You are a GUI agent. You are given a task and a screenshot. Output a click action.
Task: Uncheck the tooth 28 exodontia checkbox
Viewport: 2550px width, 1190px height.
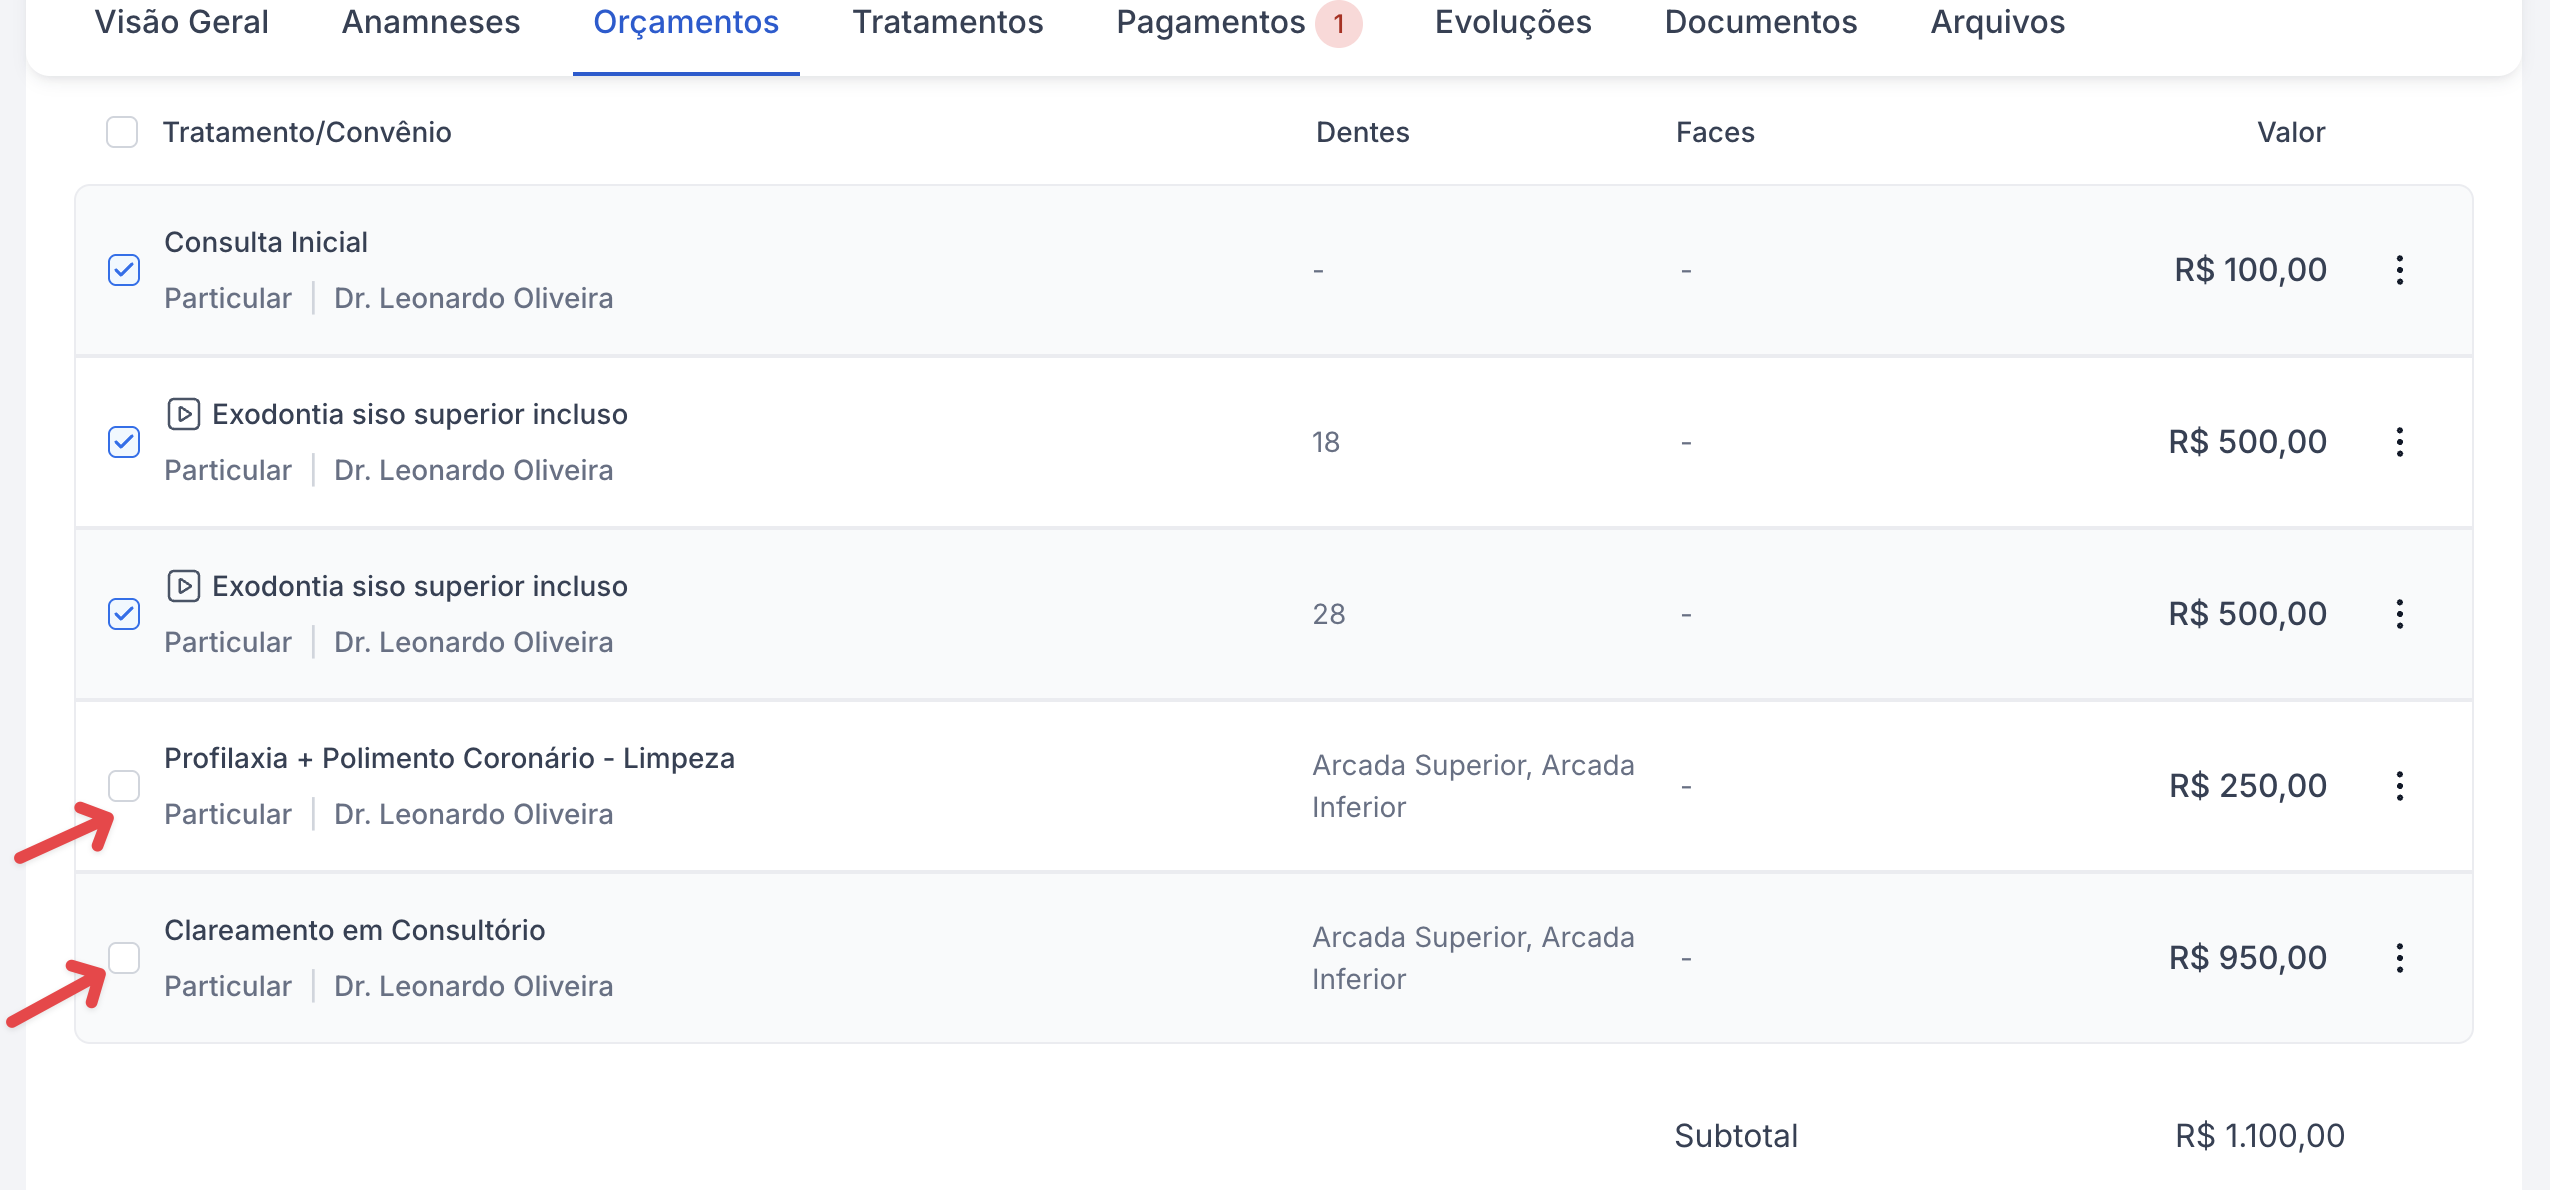(124, 614)
